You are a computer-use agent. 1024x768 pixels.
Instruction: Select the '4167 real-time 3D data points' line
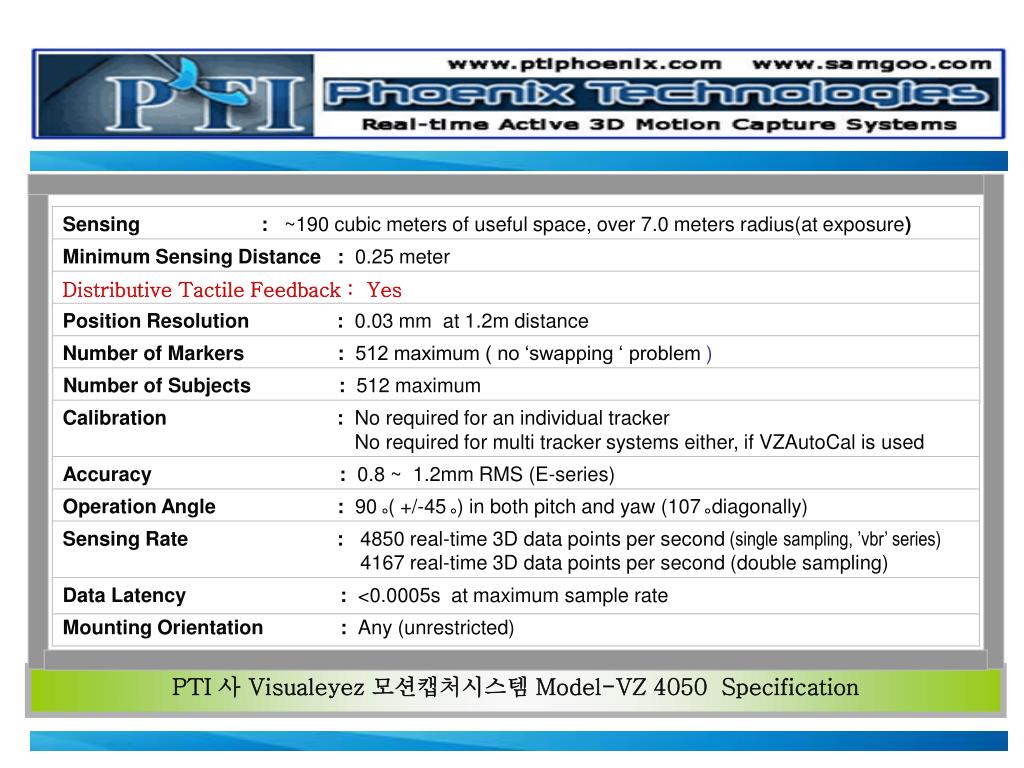624,563
